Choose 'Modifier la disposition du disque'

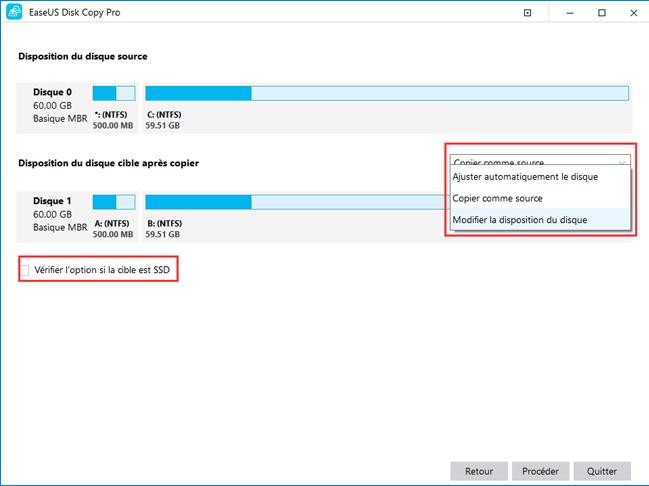[540, 220]
